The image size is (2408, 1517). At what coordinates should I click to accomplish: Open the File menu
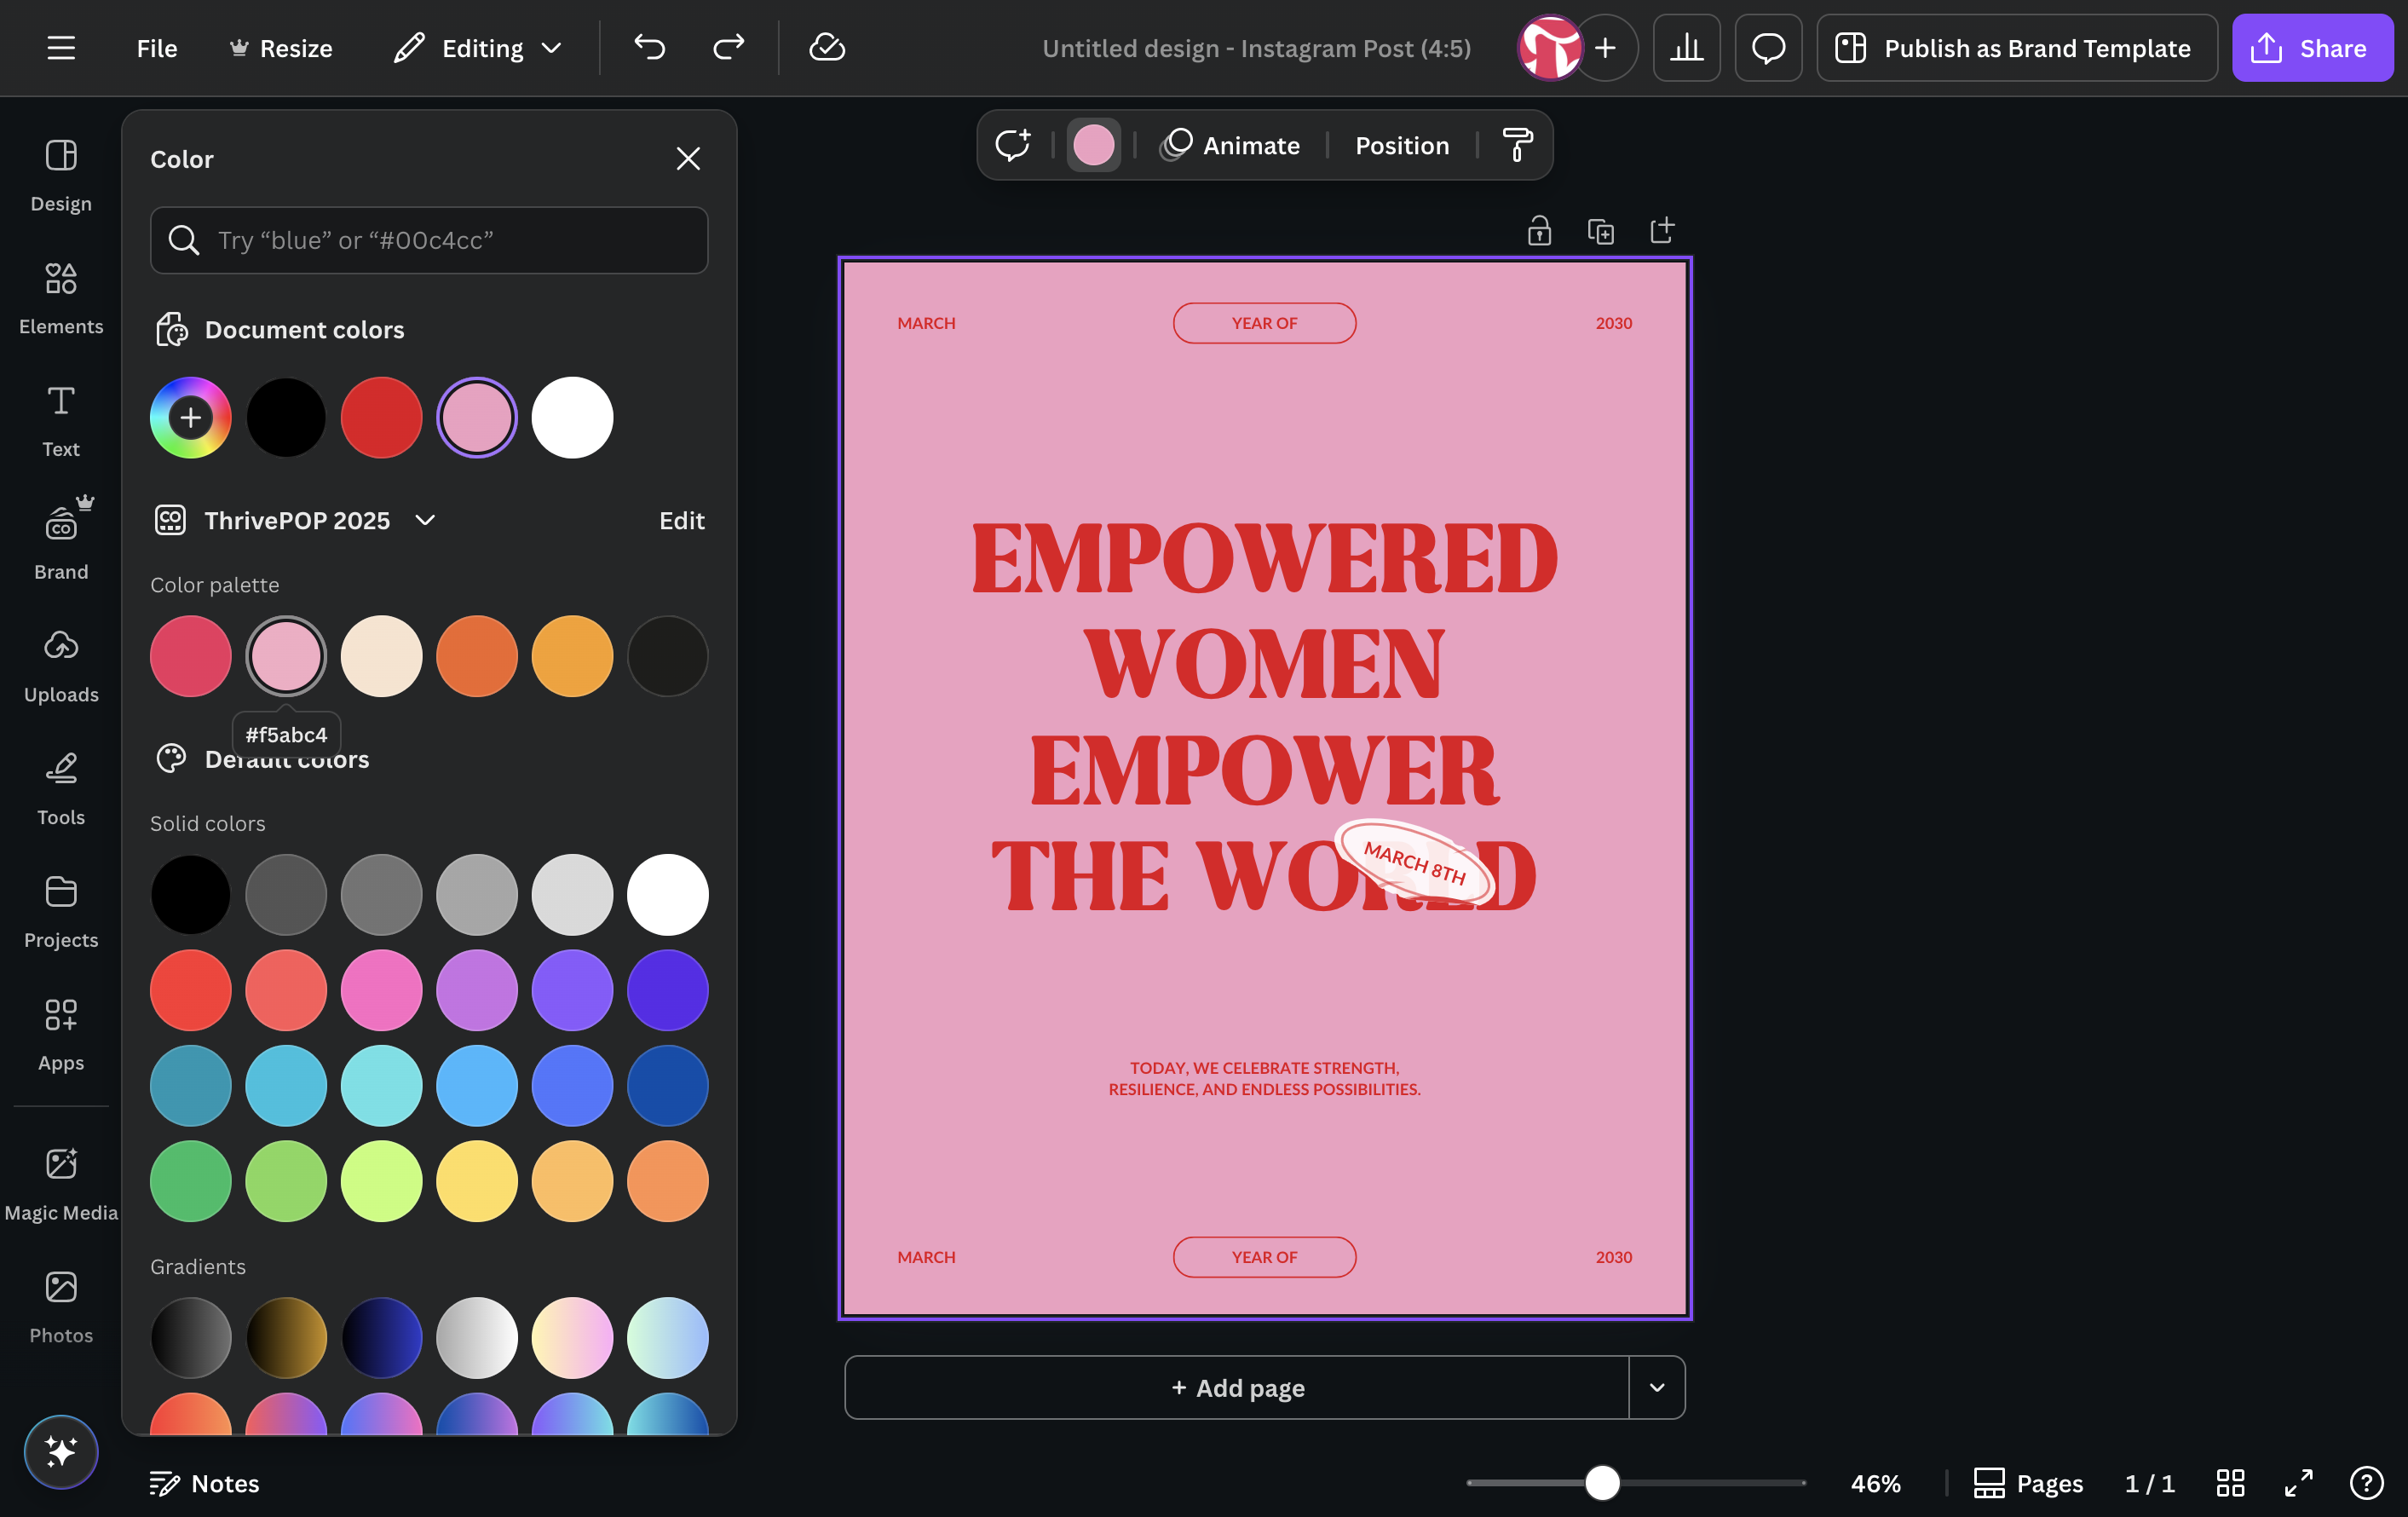coord(157,48)
